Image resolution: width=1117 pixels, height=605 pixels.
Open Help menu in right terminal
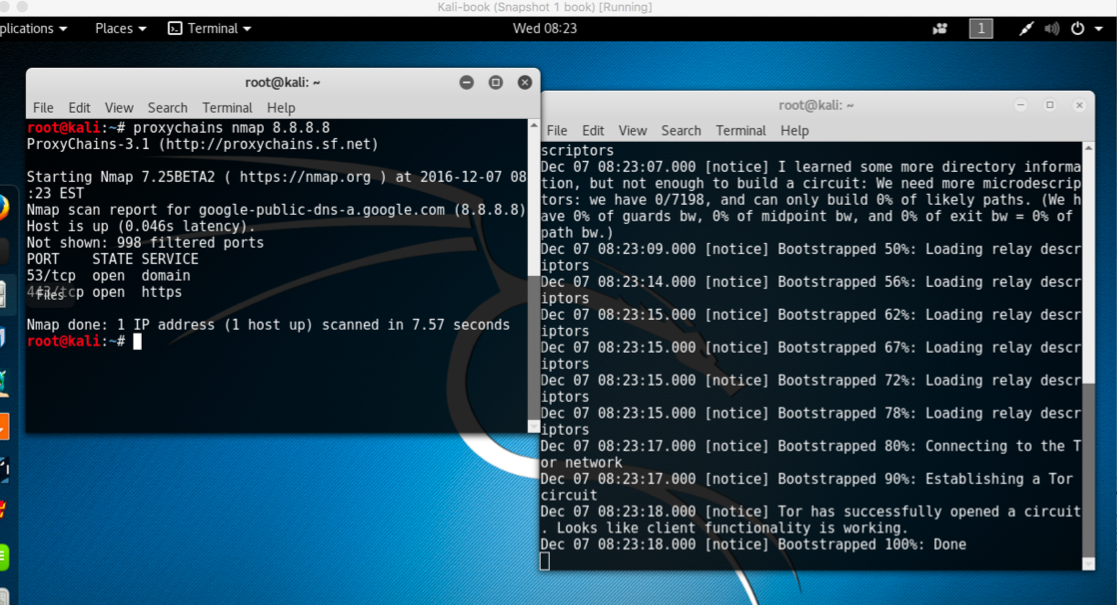(794, 130)
